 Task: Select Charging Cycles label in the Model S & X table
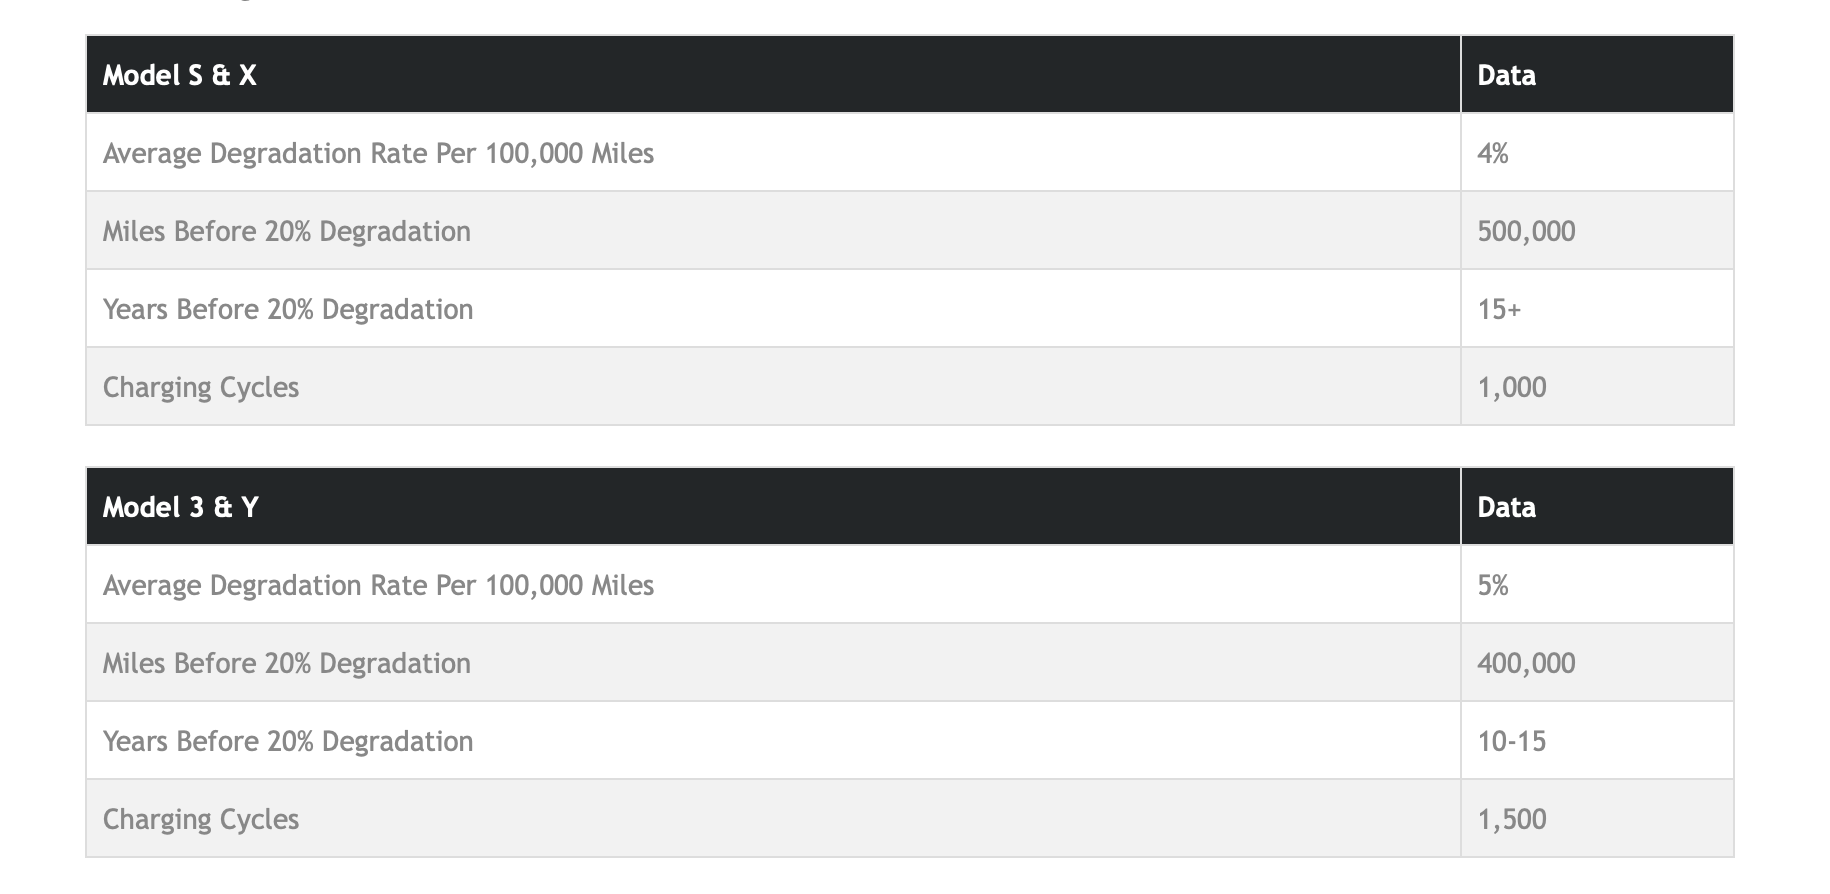[x=201, y=388]
